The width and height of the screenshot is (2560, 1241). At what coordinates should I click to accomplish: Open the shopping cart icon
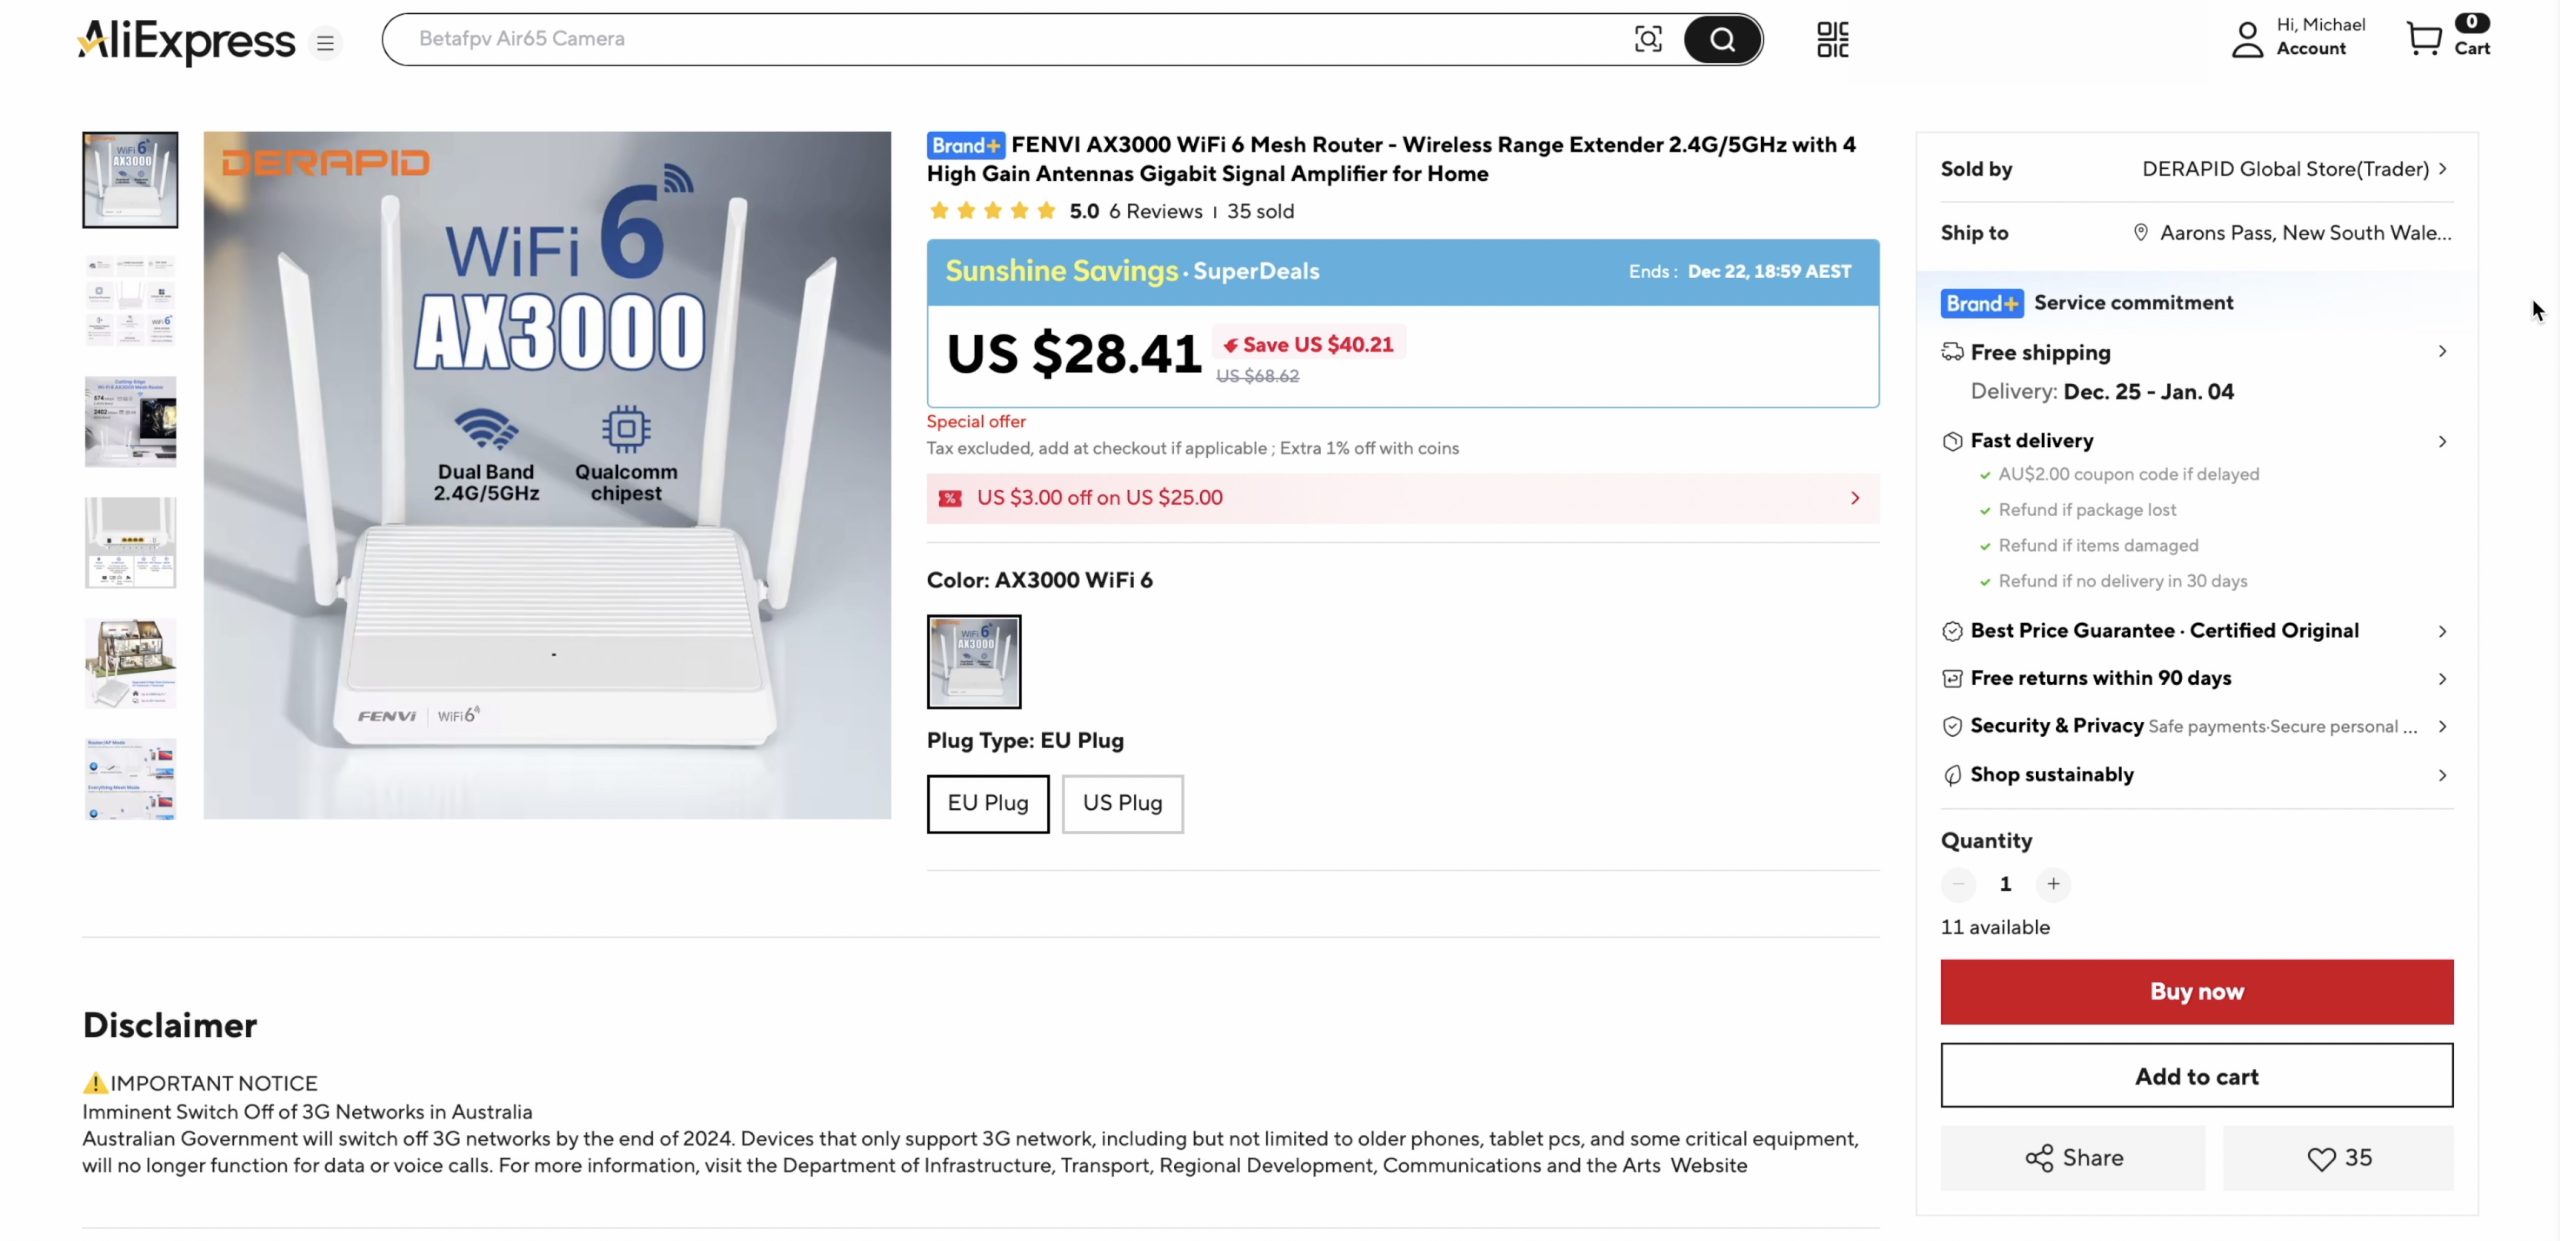pyautogui.click(x=2424, y=39)
